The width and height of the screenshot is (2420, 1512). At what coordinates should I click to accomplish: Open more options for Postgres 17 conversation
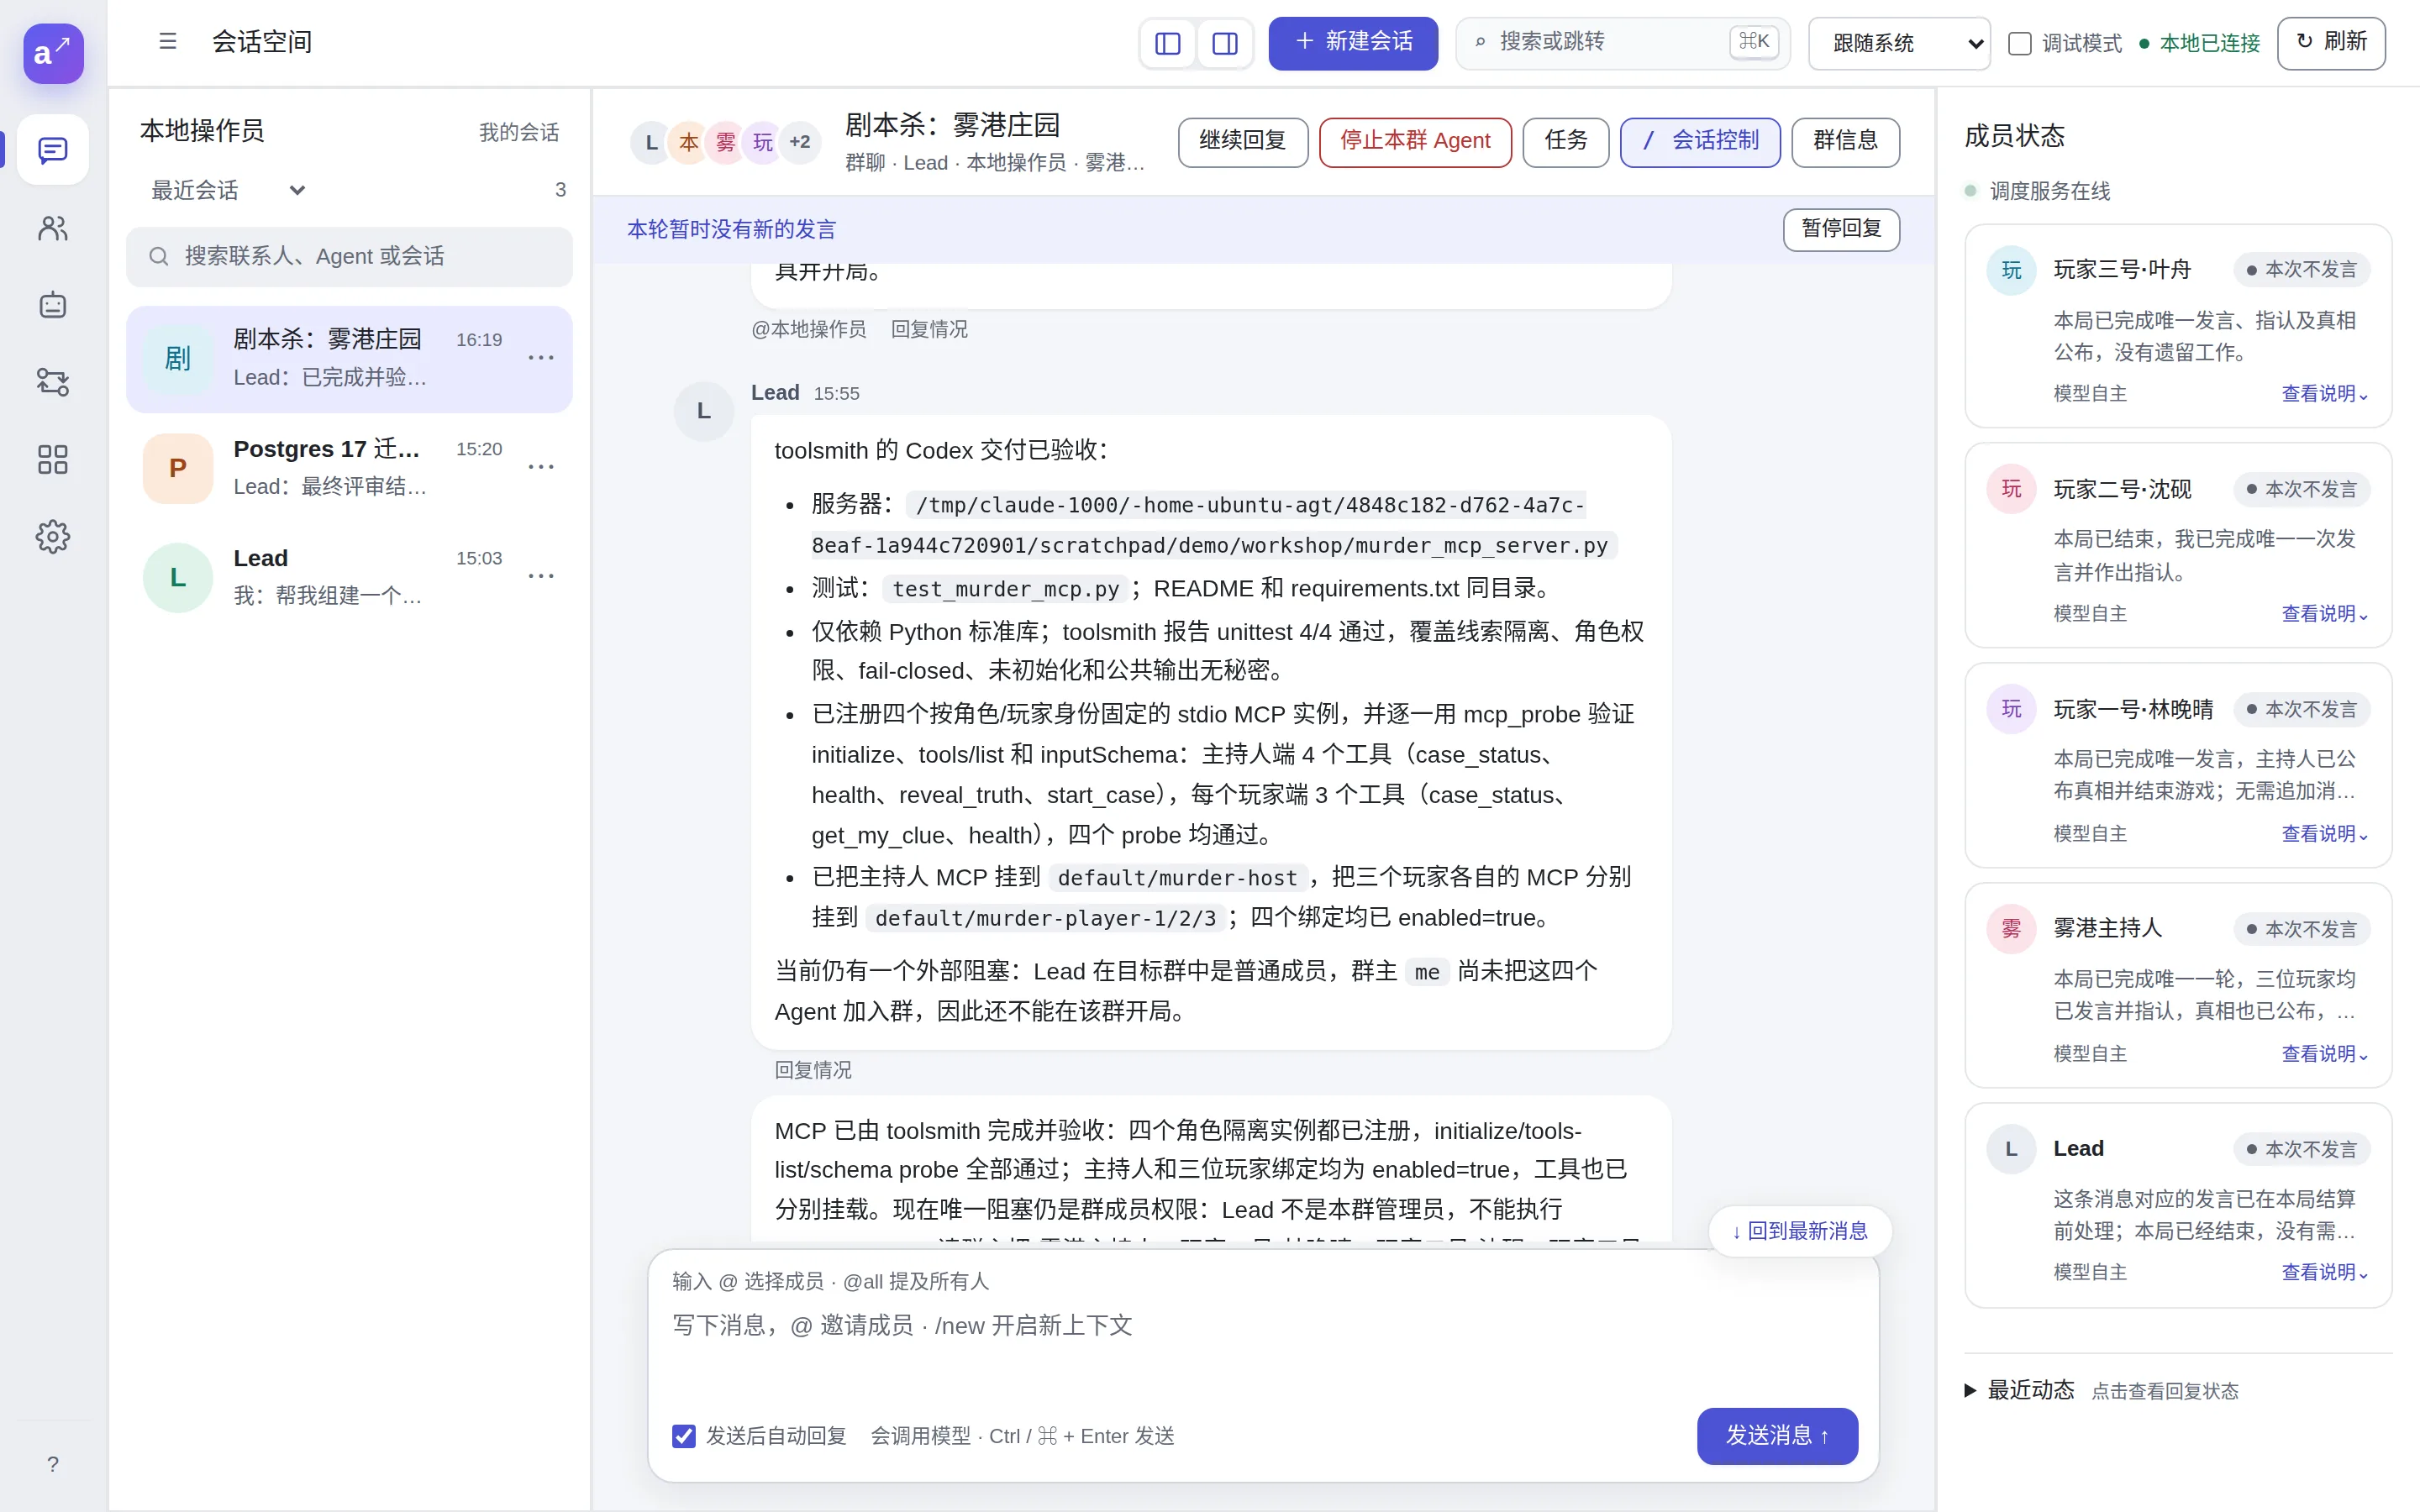pyautogui.click(x=541, y=467)
